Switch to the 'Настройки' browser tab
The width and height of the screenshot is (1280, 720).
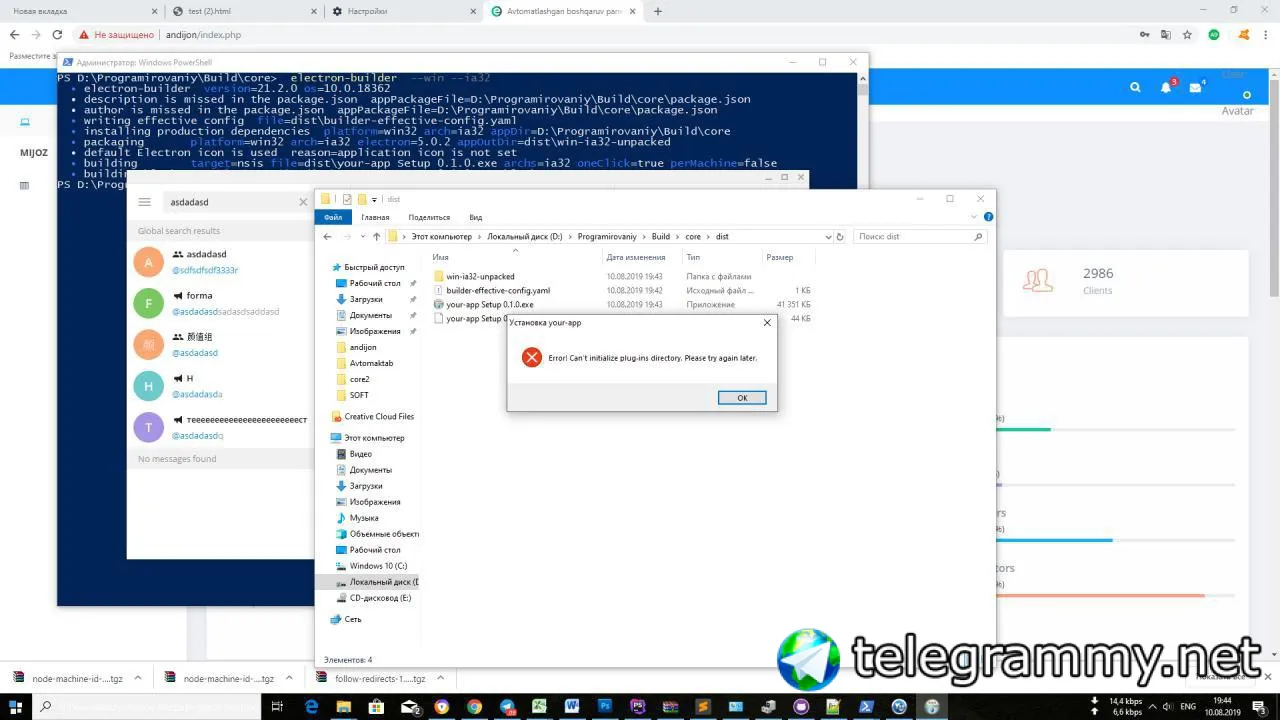pos(404,11)
